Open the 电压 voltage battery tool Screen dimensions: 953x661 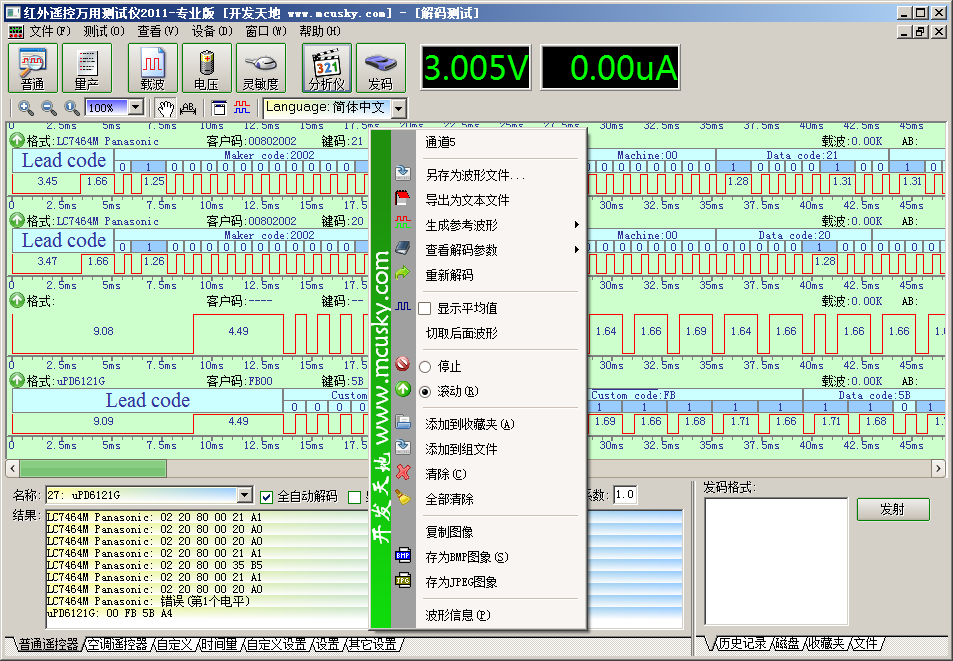(206, 68)
